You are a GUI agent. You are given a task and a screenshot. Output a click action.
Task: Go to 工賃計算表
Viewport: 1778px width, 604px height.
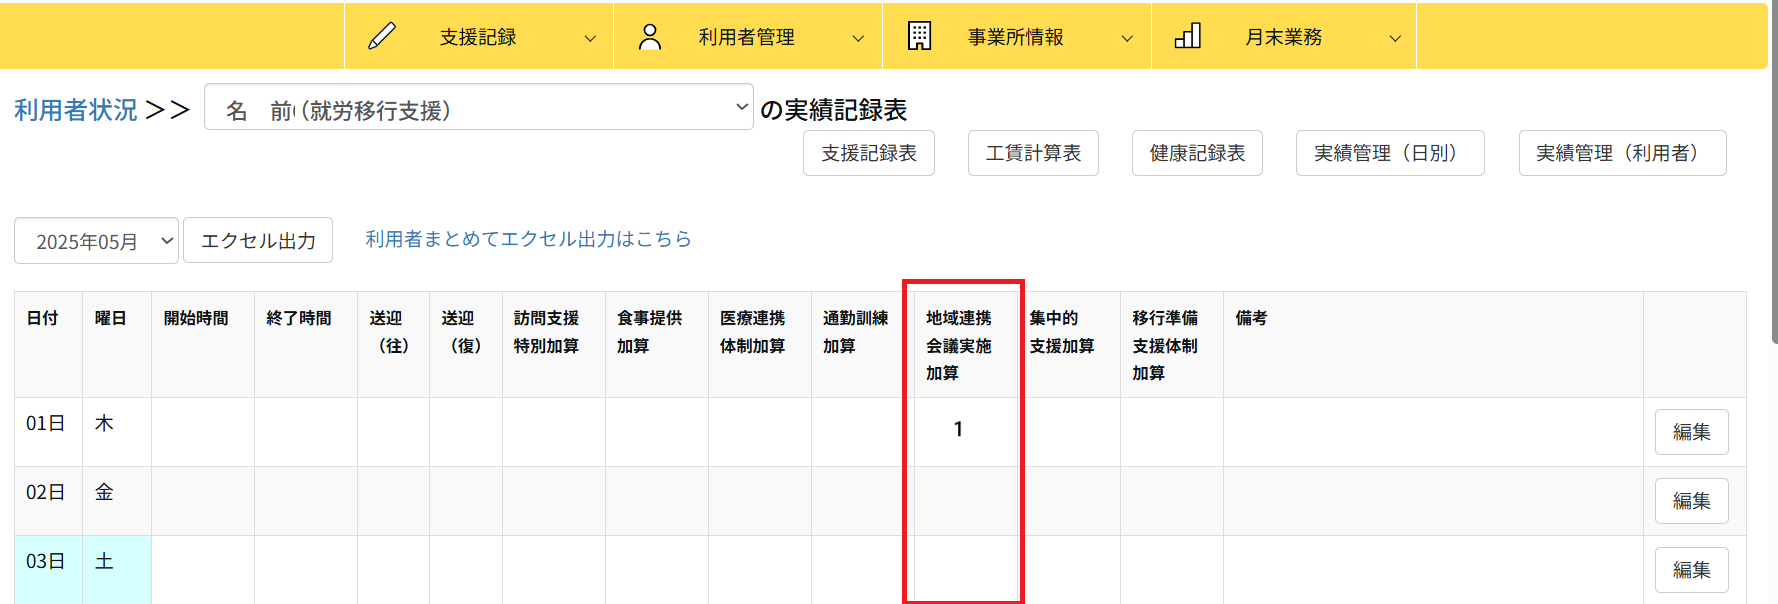(x=1033, y=153)
